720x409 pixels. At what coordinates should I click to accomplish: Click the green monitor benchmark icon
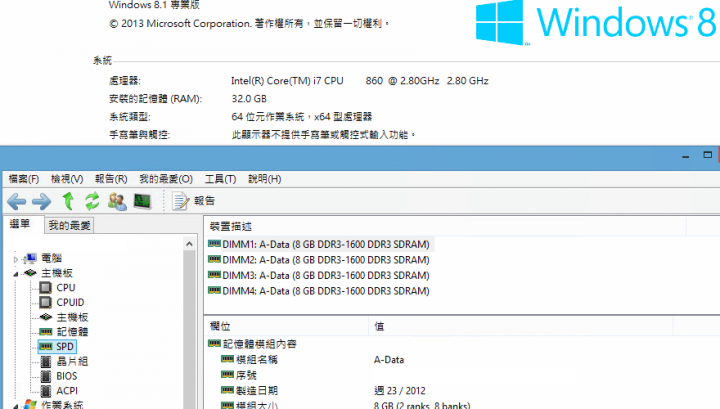[x=142, y=201]
